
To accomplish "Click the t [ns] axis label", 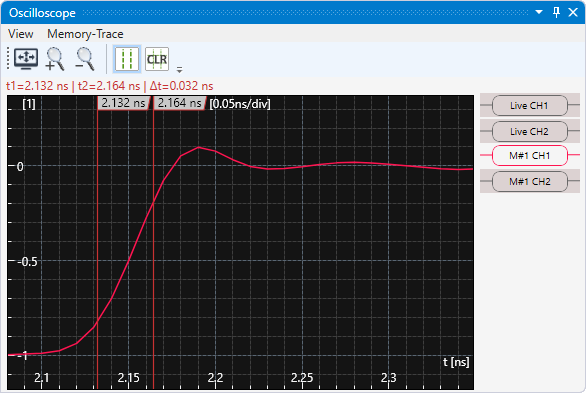I will coord(456,362).
